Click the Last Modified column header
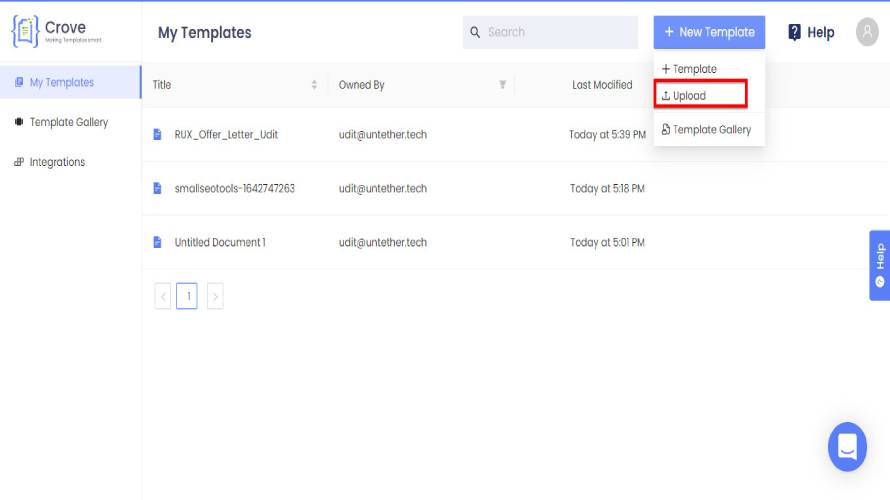 click(602, 85)
